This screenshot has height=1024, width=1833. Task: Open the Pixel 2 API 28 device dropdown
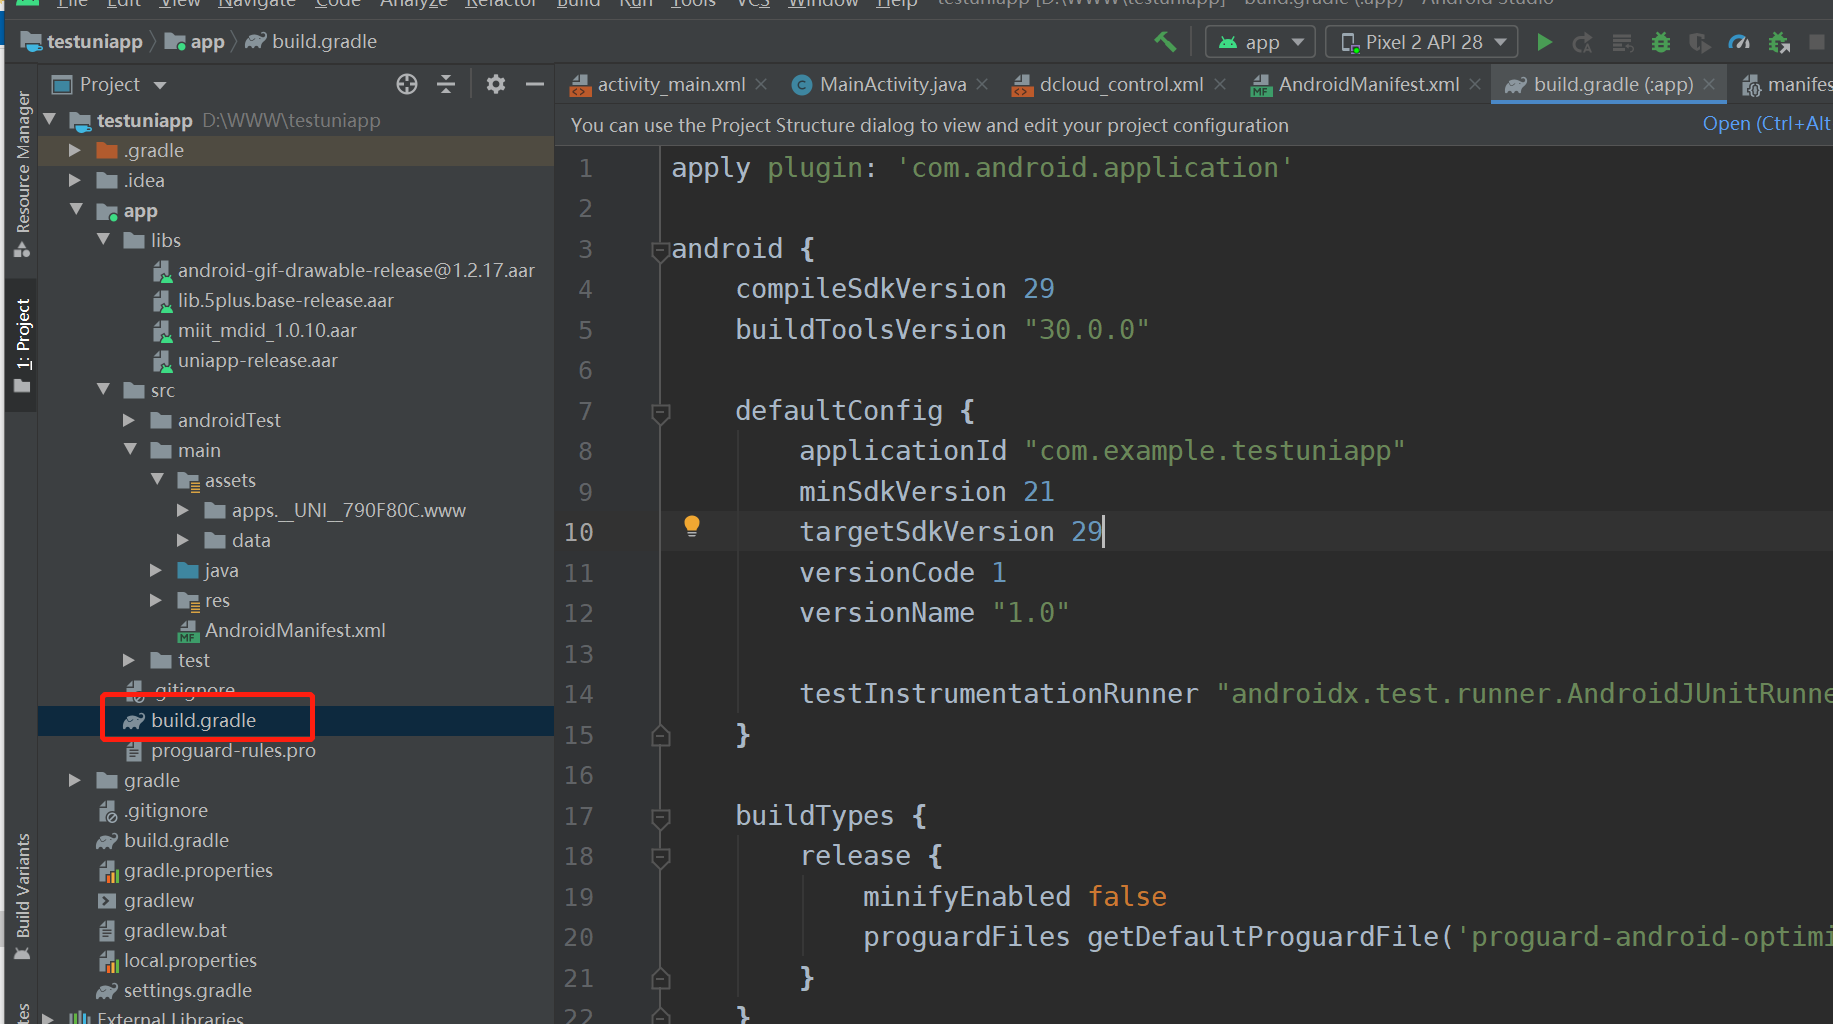click(x=1421, y=42)
